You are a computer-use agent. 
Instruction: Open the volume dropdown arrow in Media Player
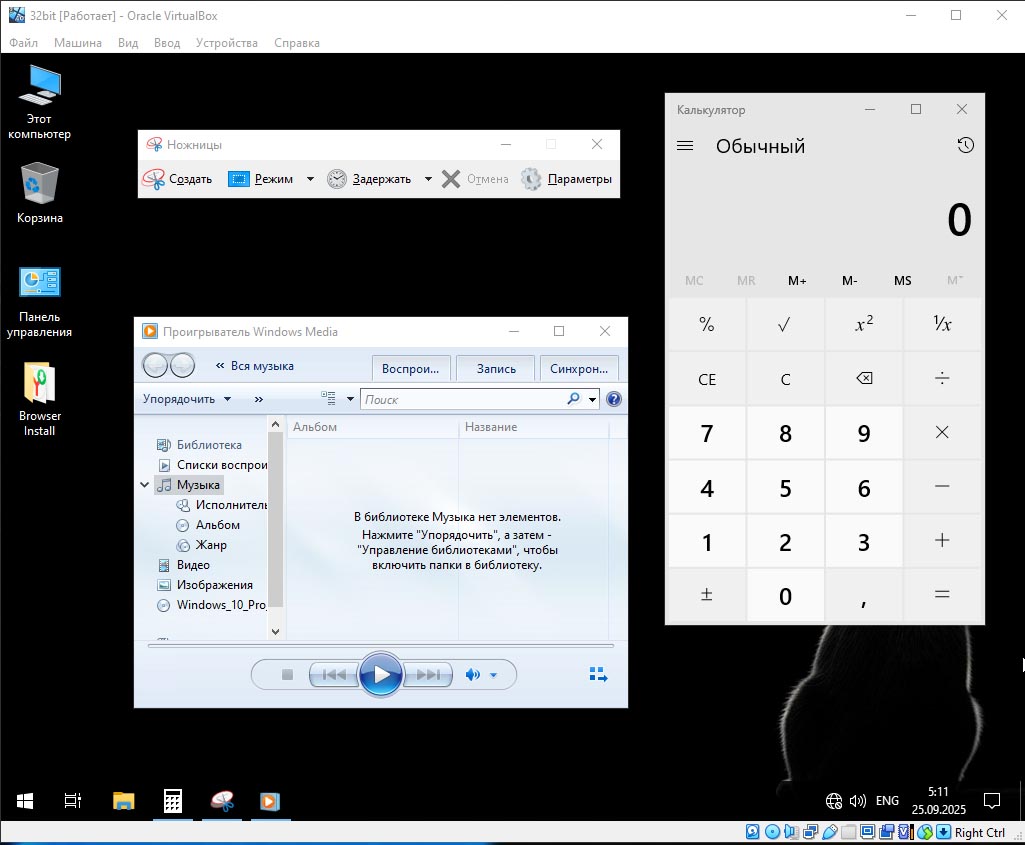tap(494, 675)
